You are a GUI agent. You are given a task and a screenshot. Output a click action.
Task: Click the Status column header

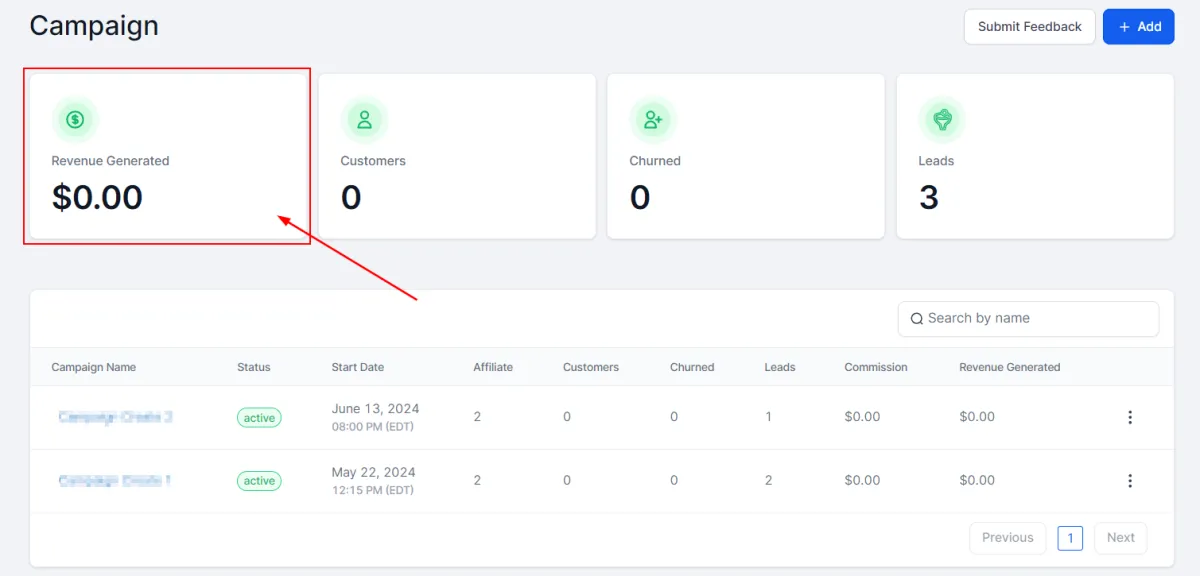point(254,367)
